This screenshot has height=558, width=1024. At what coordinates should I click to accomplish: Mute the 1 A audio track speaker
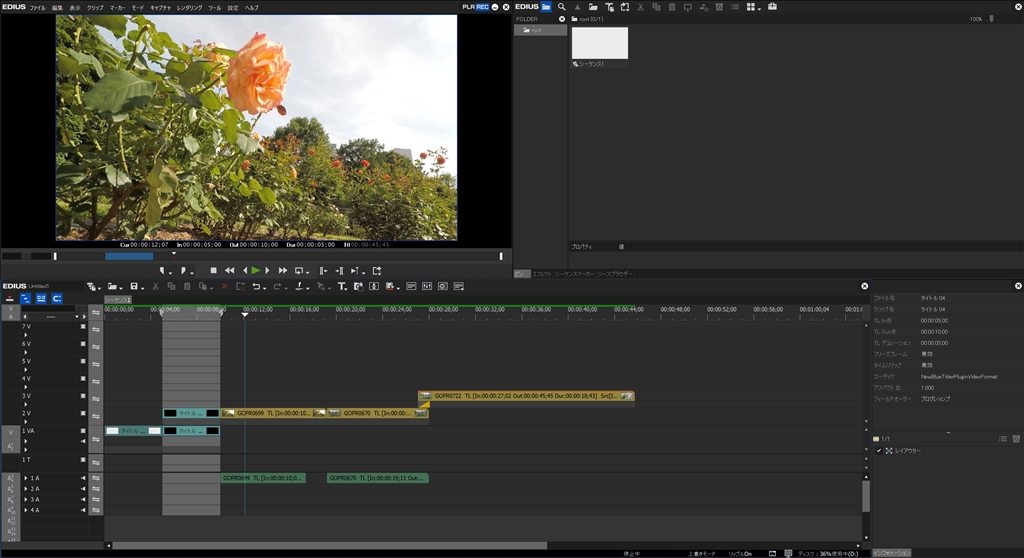point(83,479)
